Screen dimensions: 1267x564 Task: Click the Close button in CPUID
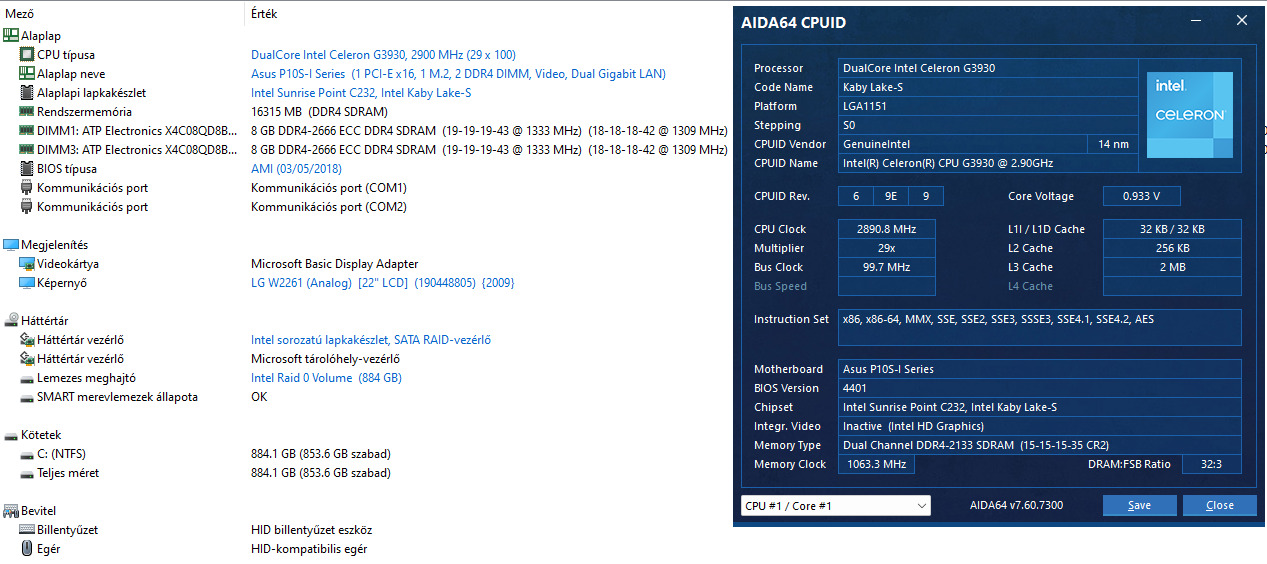pyautogui.click(x=1219, y=506)
